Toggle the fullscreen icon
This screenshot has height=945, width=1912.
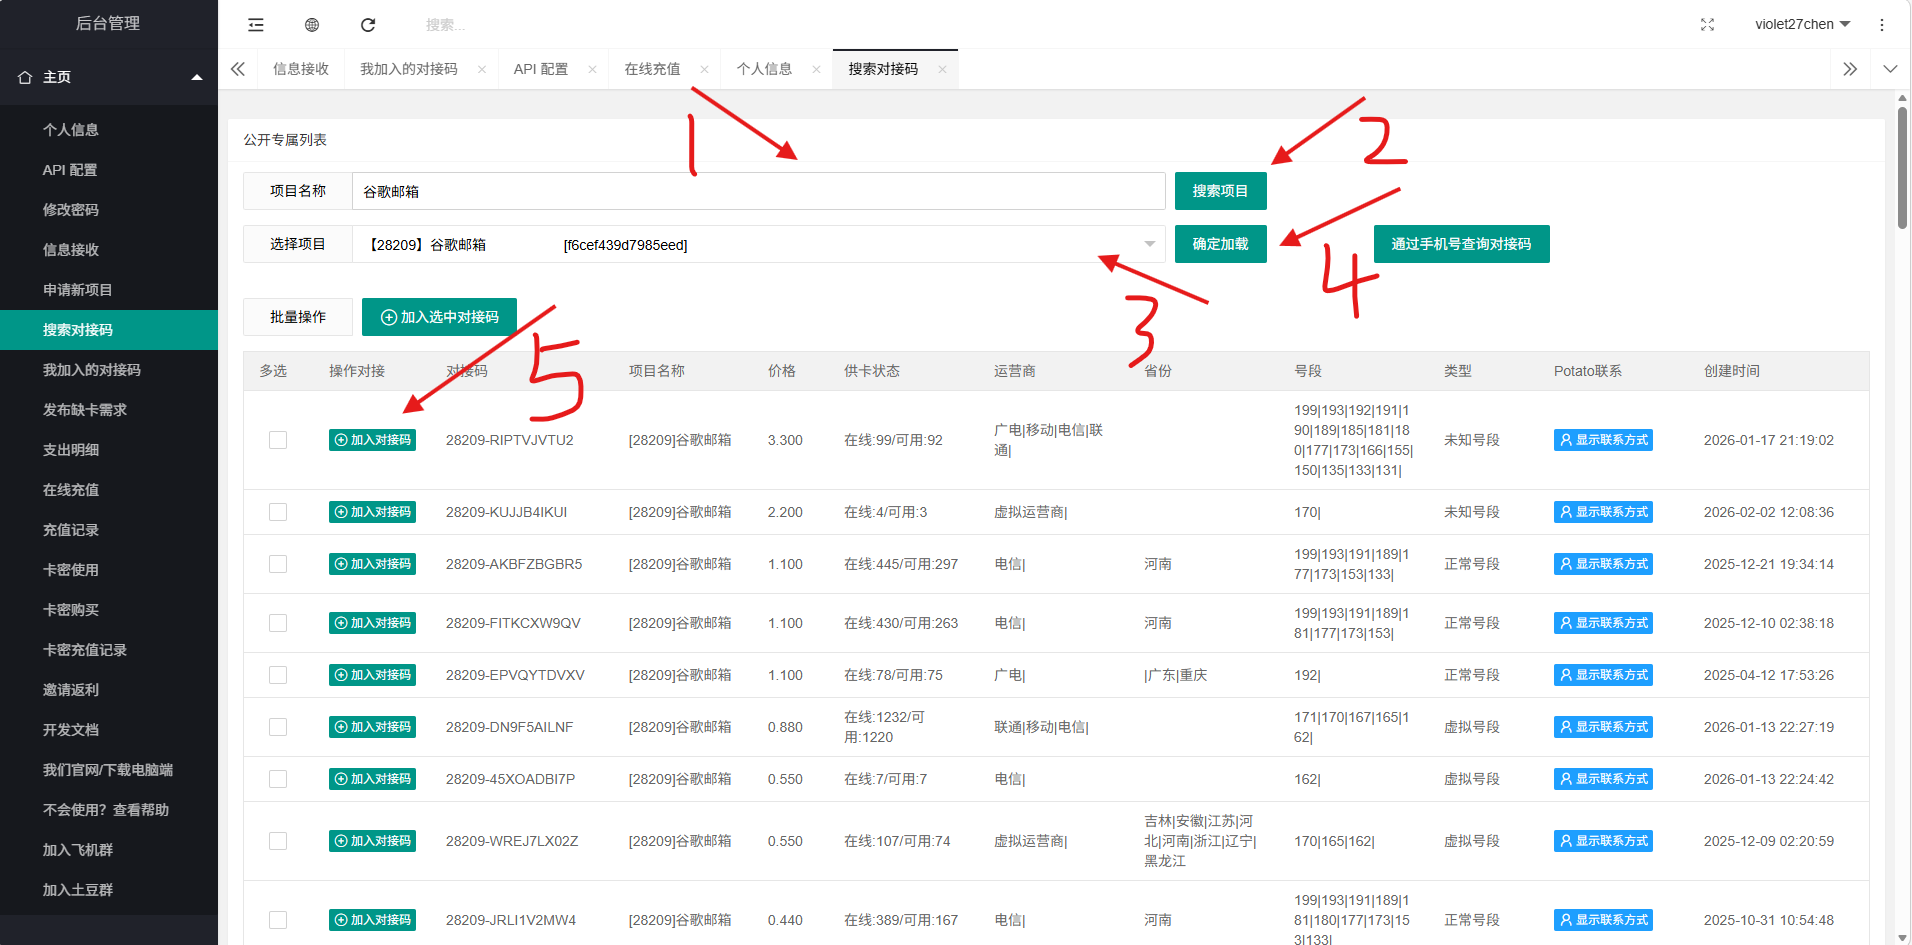[x=1707, y=25]
